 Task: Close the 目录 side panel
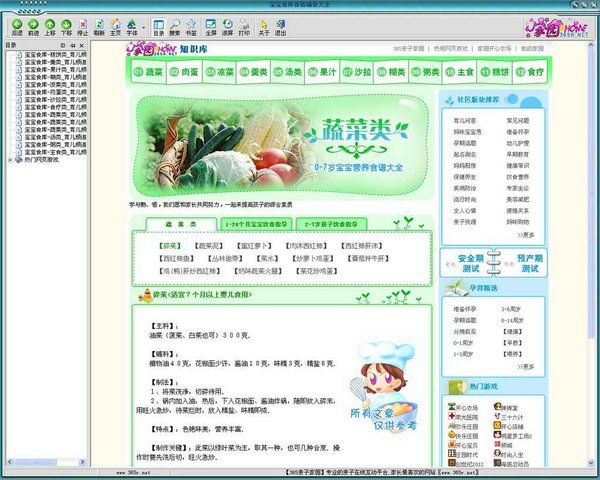tap(81, 46)
